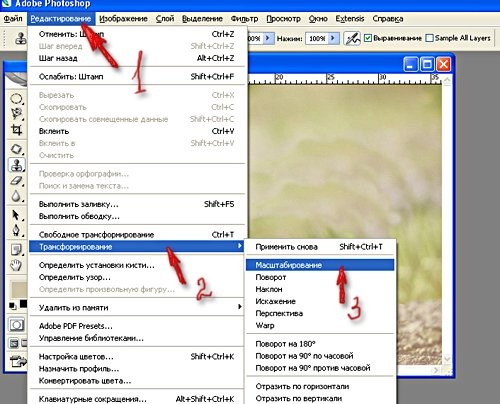Click the foreground color swatch

[19, 290]
